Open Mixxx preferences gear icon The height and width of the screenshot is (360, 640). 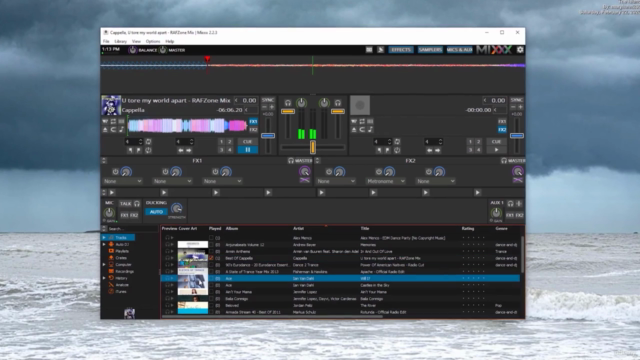tap(520, 50)
